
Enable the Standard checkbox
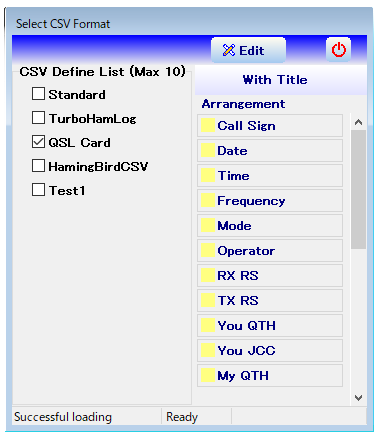point(38,94)
